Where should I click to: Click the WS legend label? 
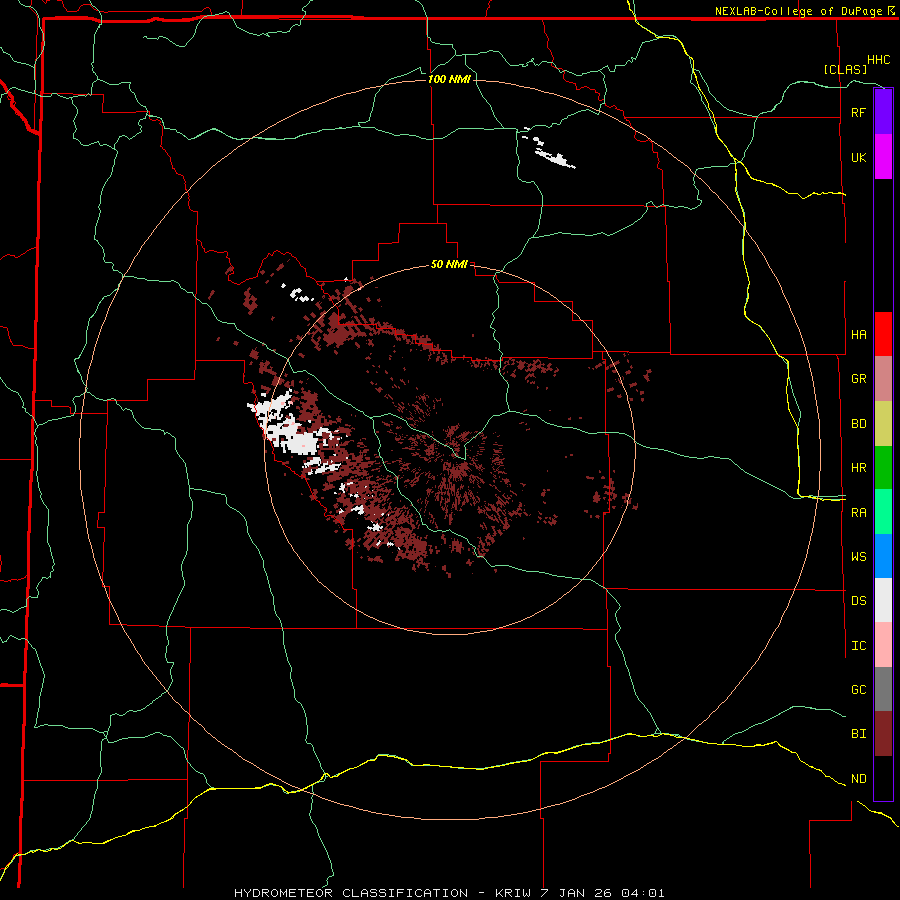[858, 556]
